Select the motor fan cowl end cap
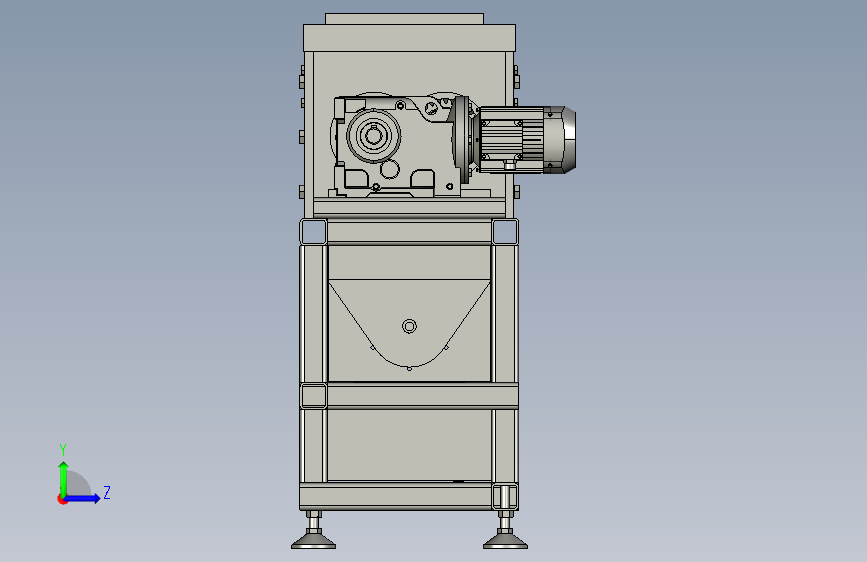Image resolution: width=867 pixels, height=562 pixels. click(x=562, y=140)
